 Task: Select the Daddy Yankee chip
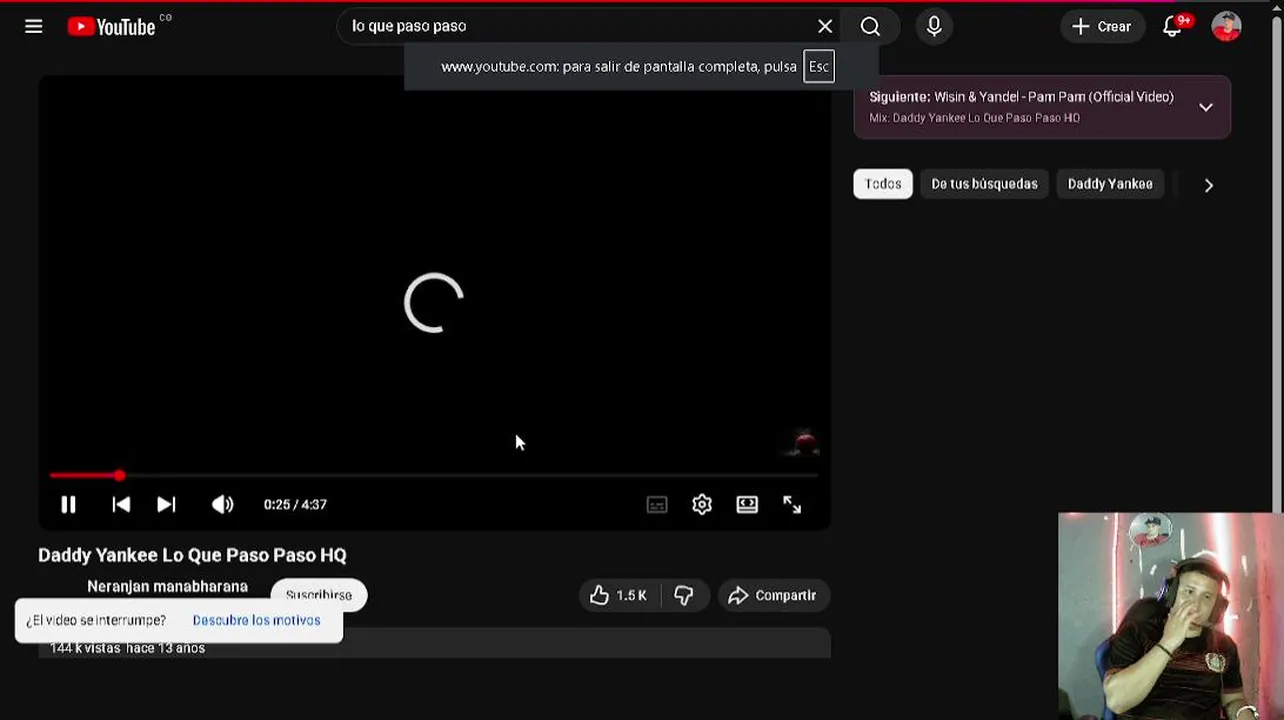pyautogui.click(x=1110, y=184)
